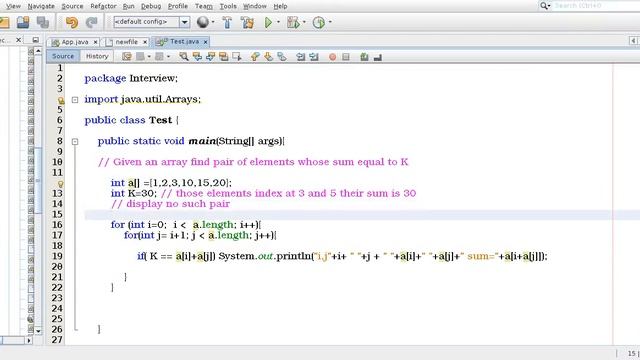Run the project with green play icon
640x360 pixels.
(268, 22)
